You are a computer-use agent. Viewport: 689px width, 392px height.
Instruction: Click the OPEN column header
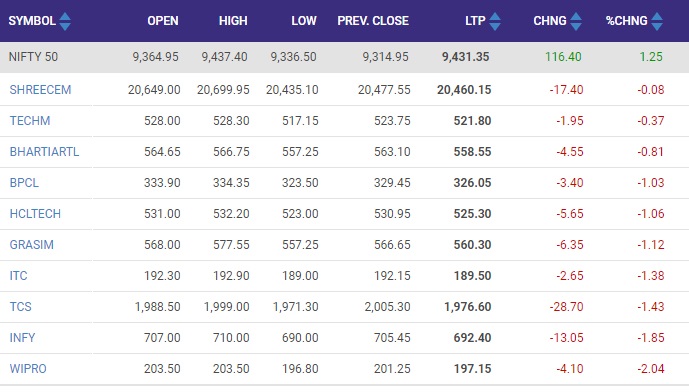163,21
